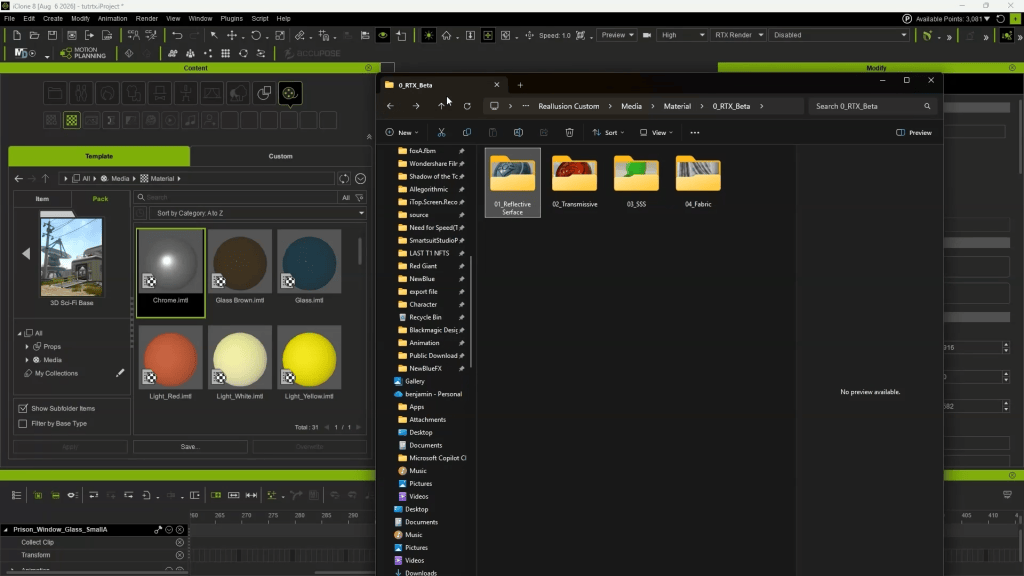This screenshot has height=576, width=1024.
Task: Click the Explorer search magnifier icon
Action: pyautogui.click(x=927, y=106)
